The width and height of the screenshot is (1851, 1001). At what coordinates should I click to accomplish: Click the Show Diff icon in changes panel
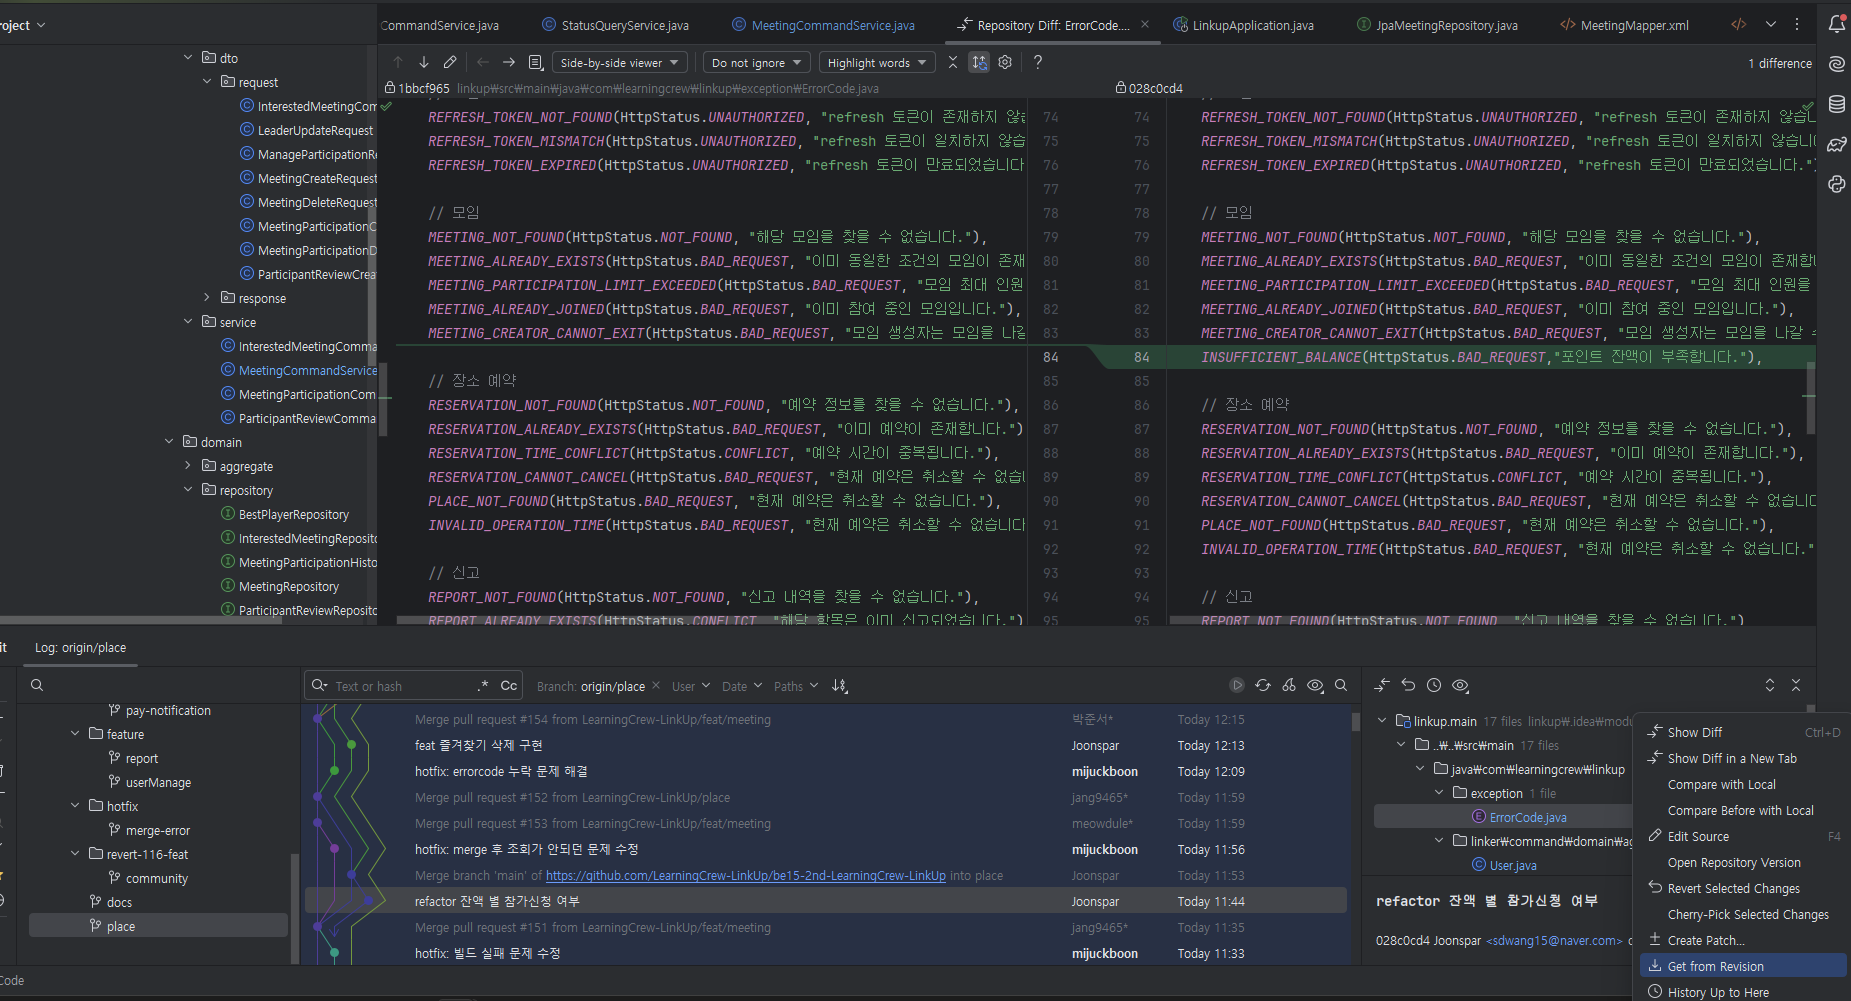1382,685
